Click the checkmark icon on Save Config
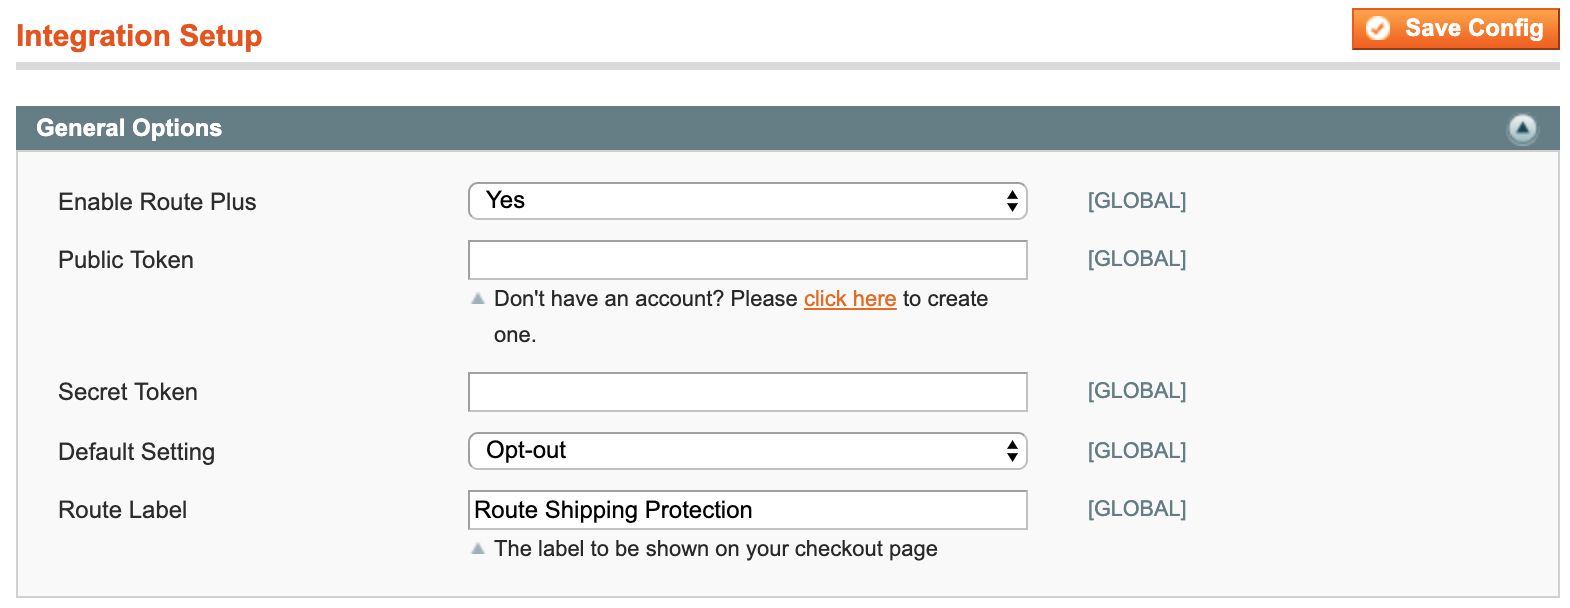This screenshot has width=1570, height=608. point(1378,29)
